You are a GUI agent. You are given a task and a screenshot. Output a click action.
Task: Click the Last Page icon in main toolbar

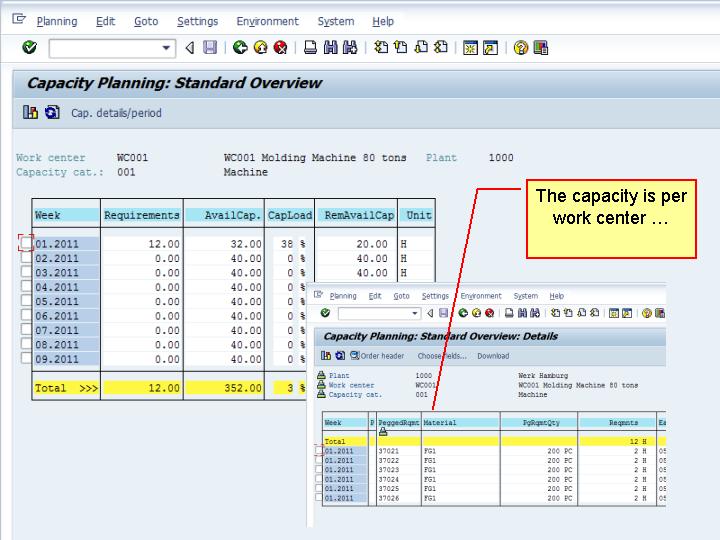click(x=441, y=47)
